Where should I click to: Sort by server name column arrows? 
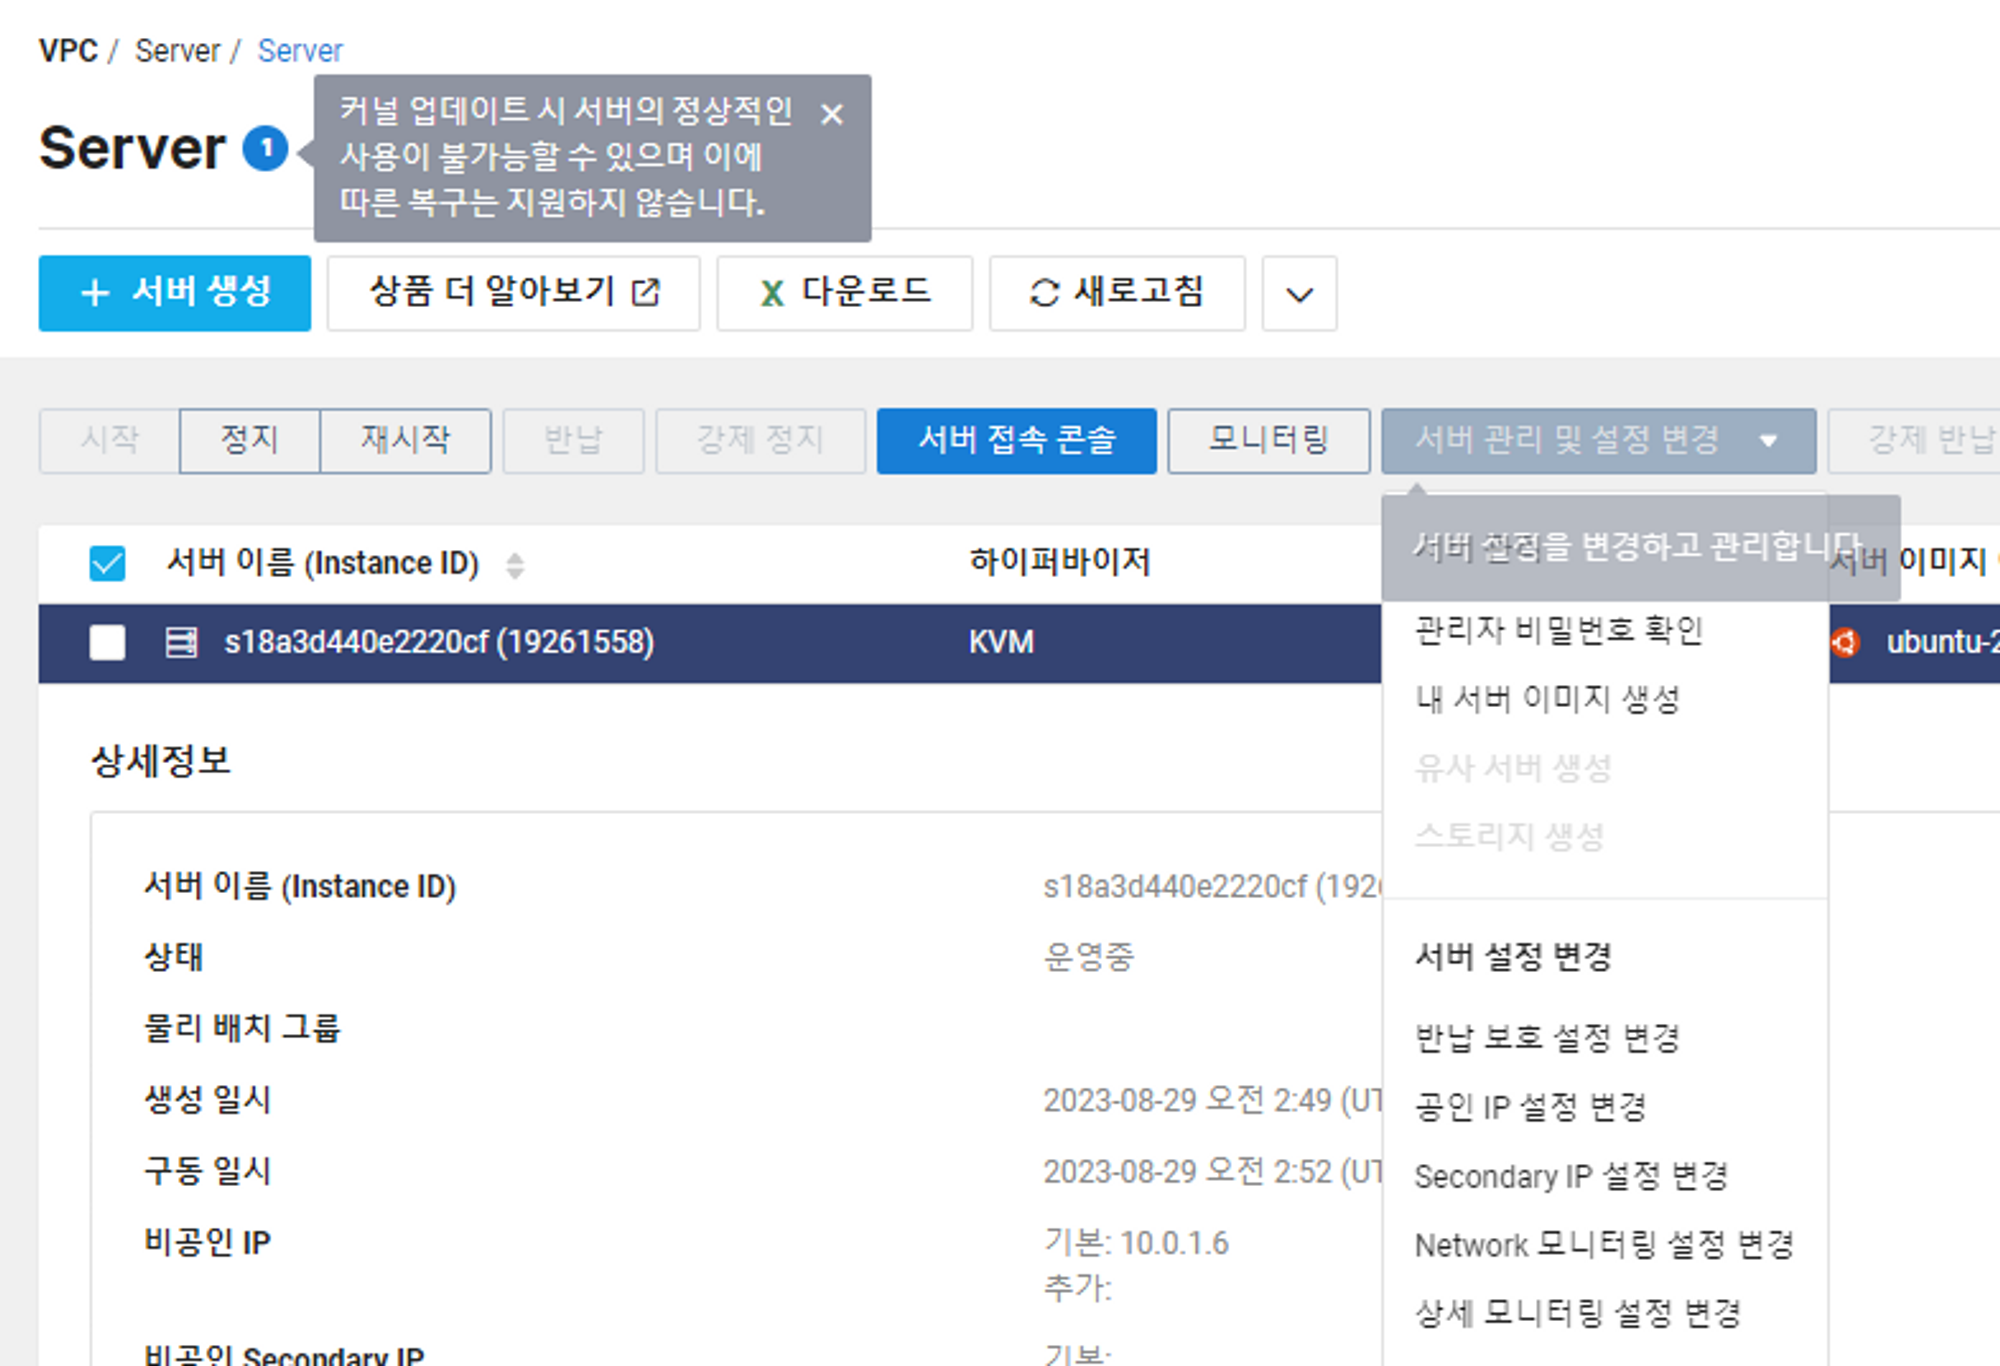pyautogui.click(x=515, y=565)
